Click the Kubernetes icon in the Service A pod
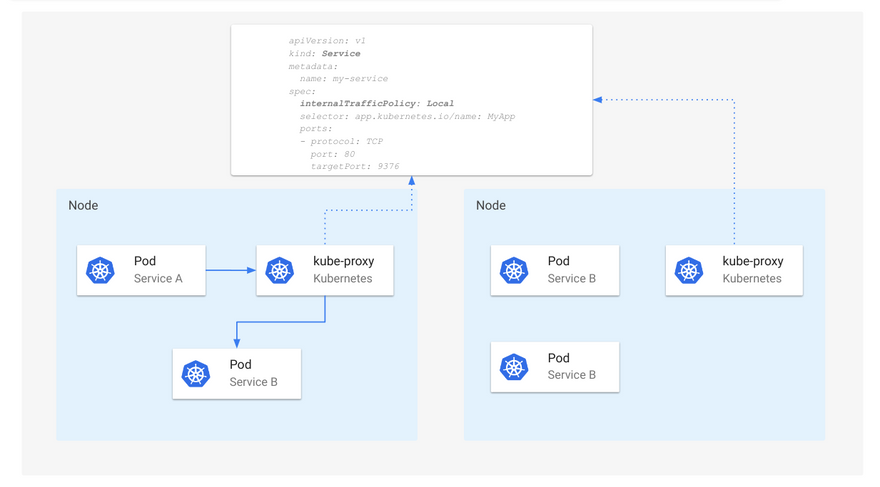The image size is (880, 487). coord(100,270)
